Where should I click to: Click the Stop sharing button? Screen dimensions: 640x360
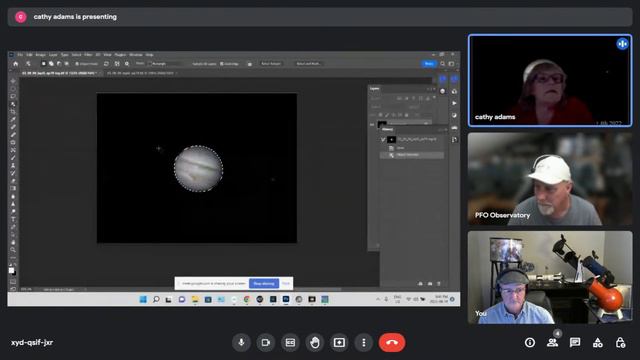point(264,283)
